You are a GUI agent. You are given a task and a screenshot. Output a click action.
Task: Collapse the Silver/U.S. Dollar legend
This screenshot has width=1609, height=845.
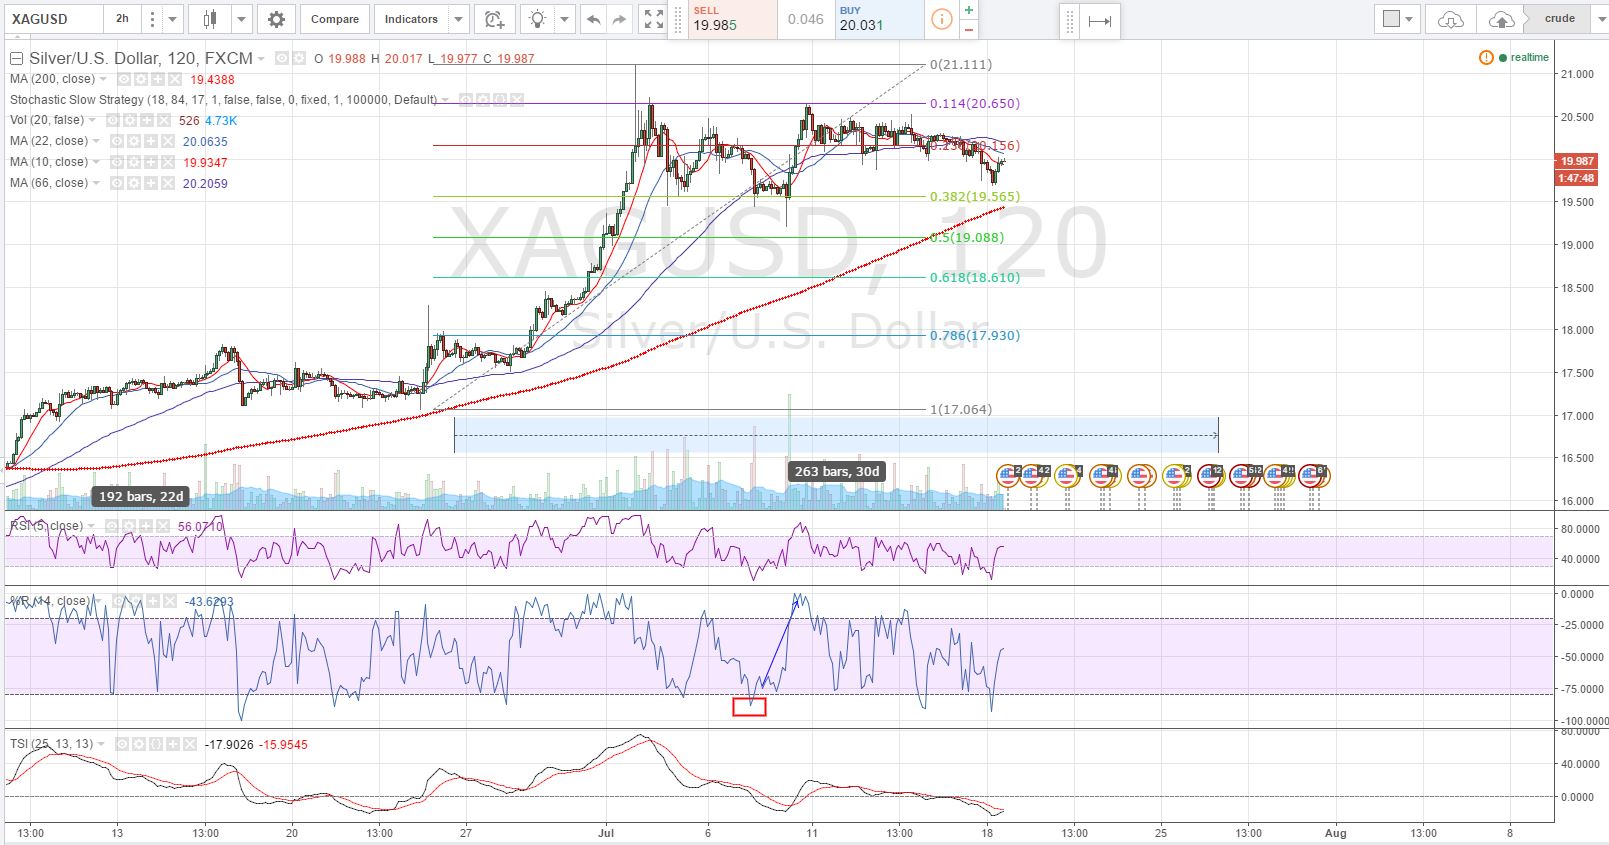click(x=16, y=58)
